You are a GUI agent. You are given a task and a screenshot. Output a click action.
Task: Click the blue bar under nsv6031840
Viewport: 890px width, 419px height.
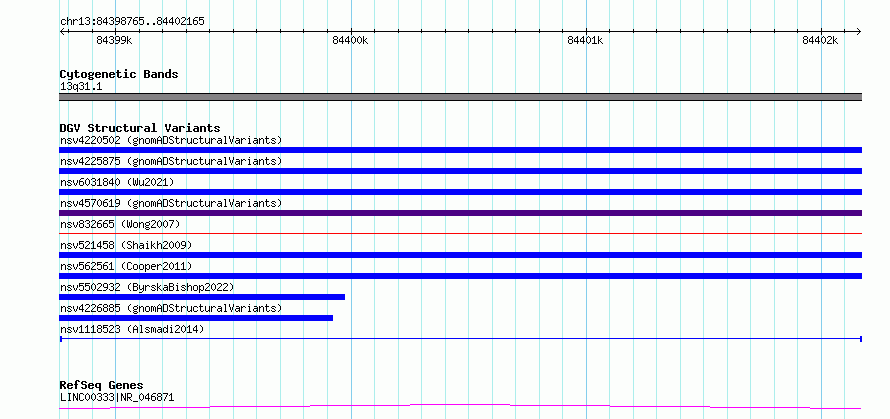coord(460,192)
